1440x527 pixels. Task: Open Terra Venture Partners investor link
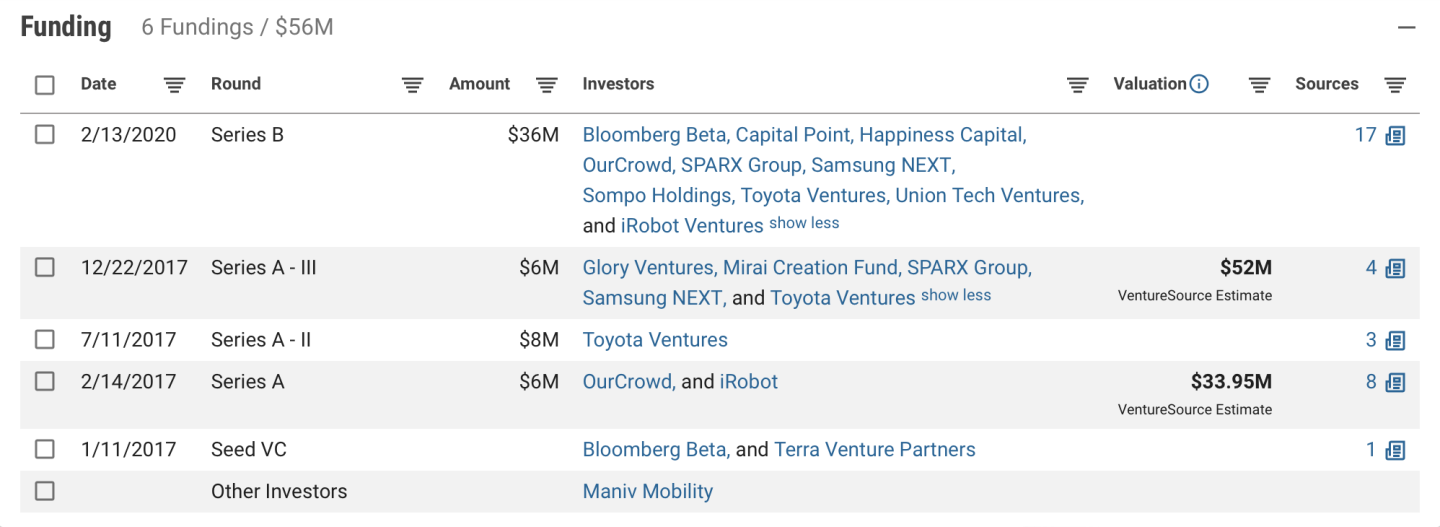[875, 450]
